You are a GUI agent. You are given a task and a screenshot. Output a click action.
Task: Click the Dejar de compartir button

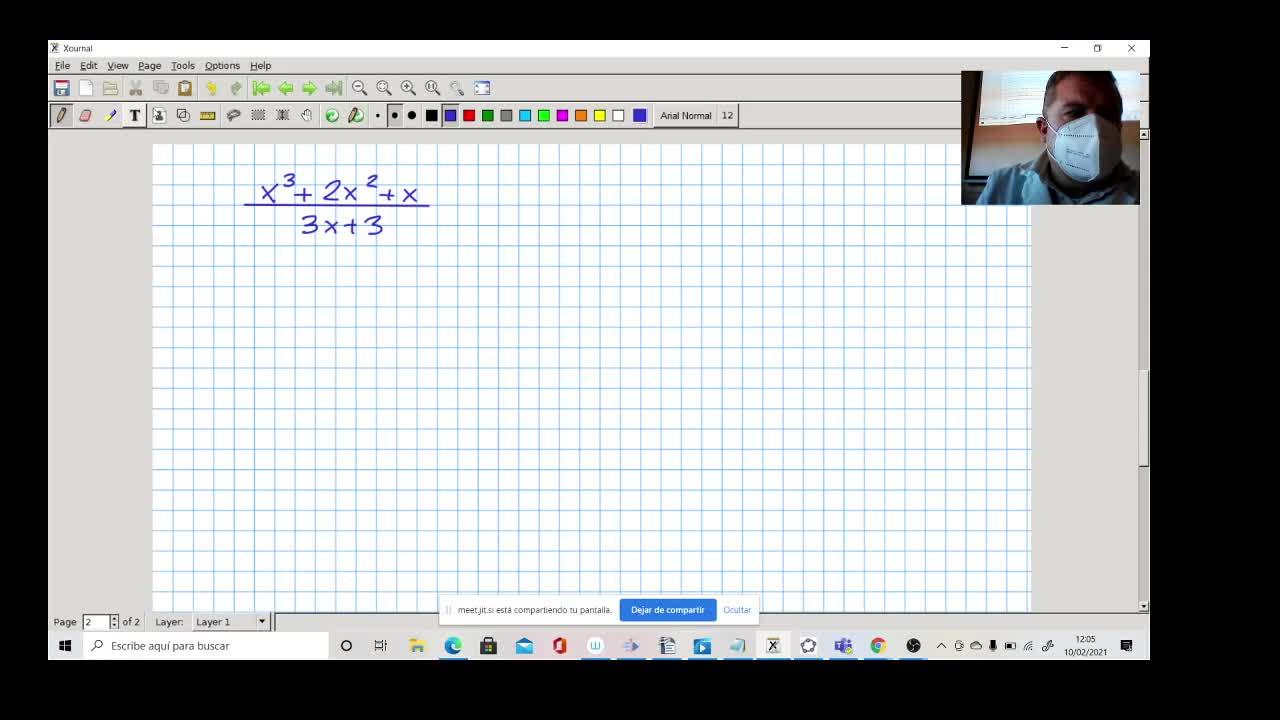pos(668,610)
